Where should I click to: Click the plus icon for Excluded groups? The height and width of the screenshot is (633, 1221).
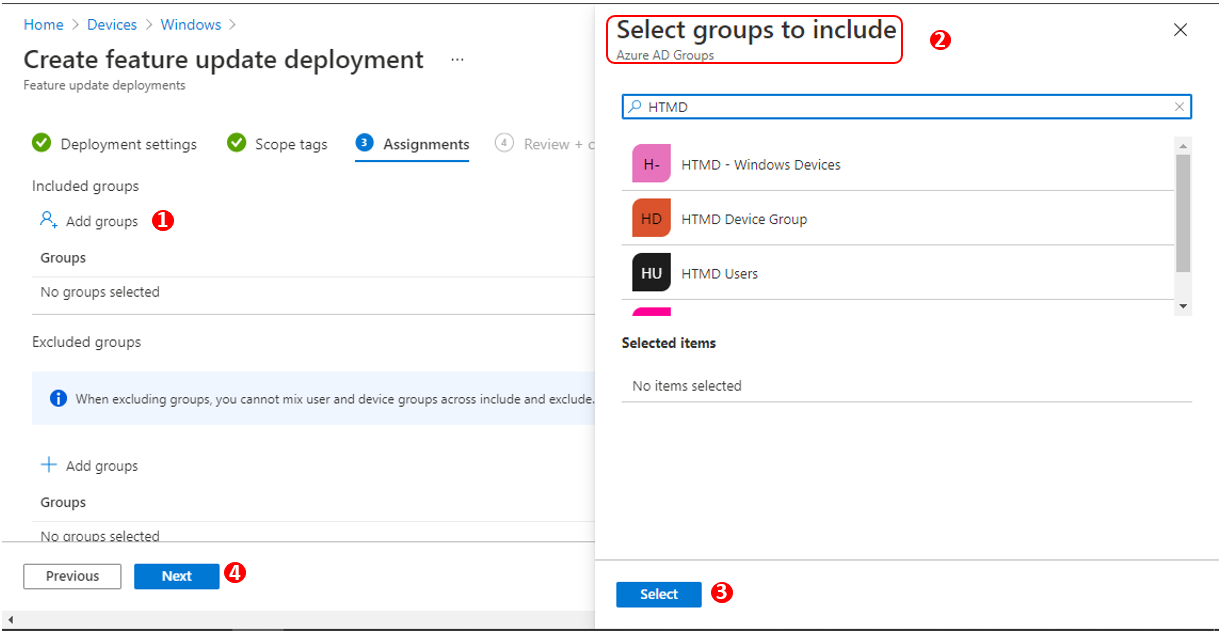click(48, 465)
